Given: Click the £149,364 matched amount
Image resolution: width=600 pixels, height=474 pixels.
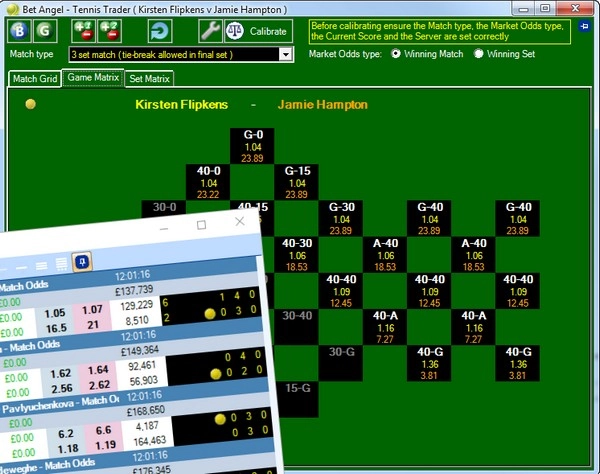Looking at the screenshot, I should [140, 351].
